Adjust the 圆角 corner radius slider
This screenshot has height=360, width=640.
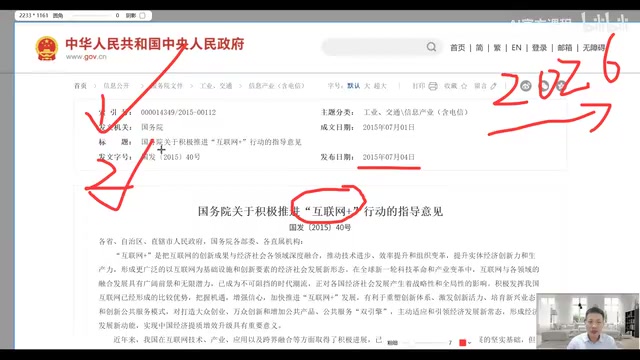90,16
